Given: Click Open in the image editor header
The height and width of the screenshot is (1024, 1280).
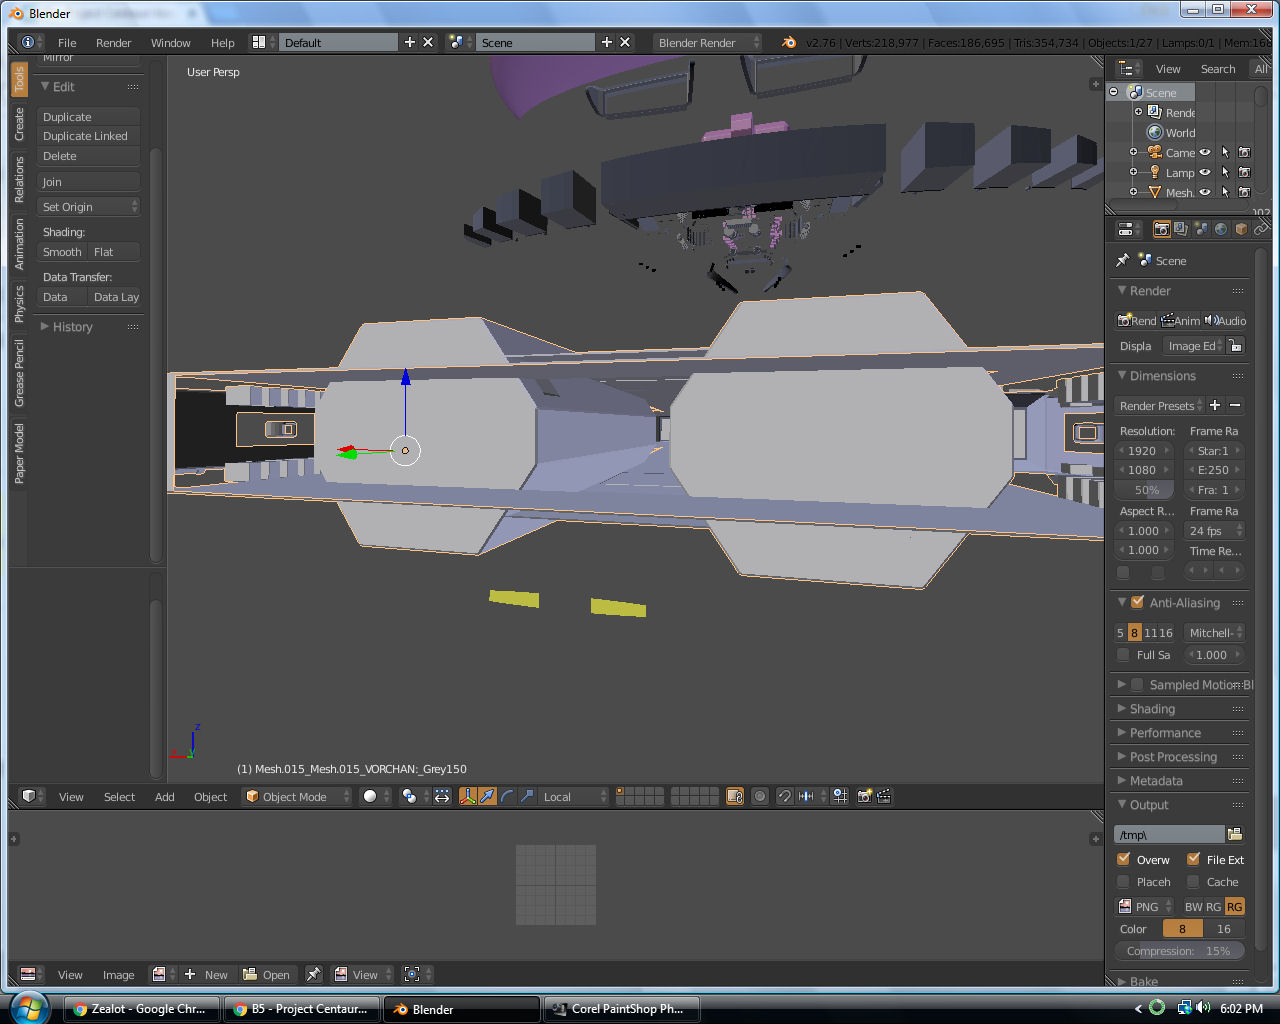Looking at the screenshot, I should [x=267, y=974].
